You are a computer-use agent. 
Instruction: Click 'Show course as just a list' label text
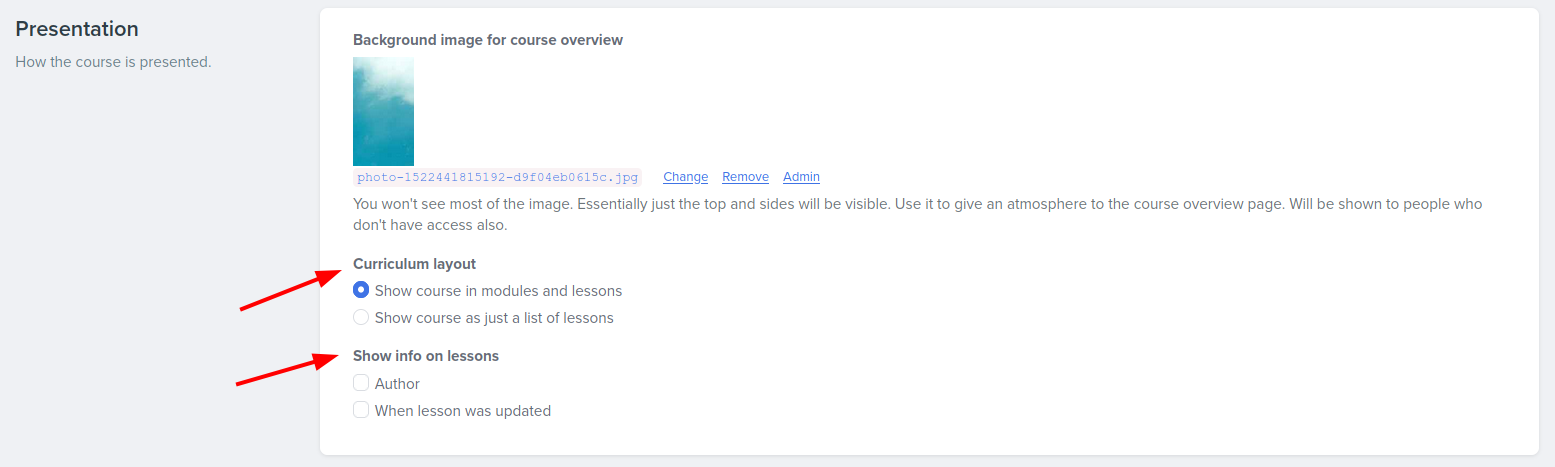[494, 318]
